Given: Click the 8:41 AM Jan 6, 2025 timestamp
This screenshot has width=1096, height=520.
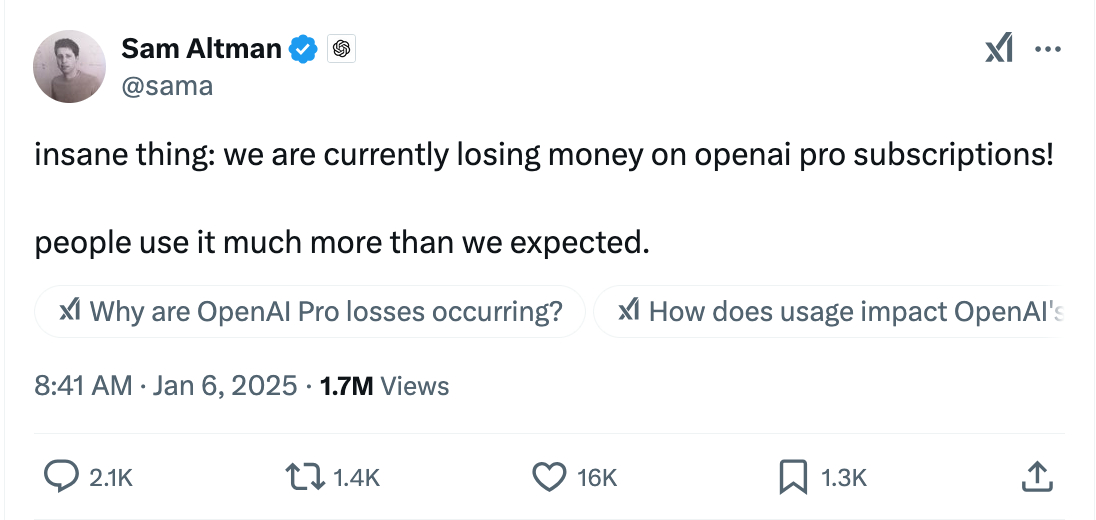Looking at the screenshot, I should coord(165,386).
